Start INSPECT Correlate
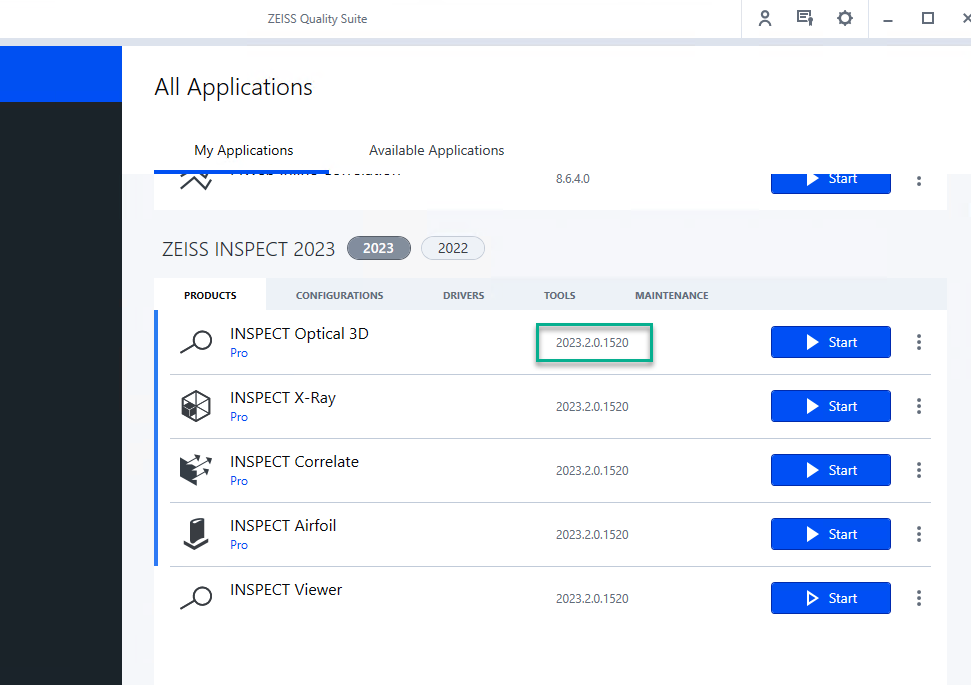The image size is (971, 685). click(x=830, y=470)
